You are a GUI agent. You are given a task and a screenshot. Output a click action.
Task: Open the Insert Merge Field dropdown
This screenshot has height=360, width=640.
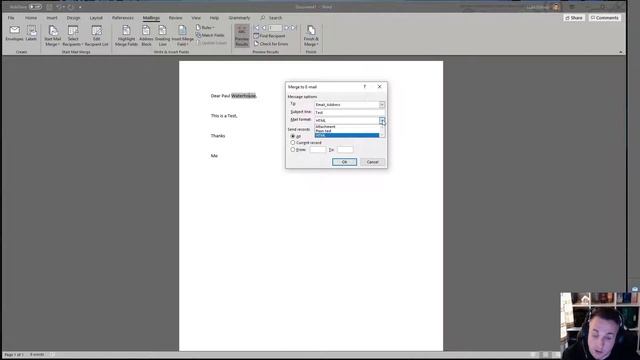click(182, 36)
